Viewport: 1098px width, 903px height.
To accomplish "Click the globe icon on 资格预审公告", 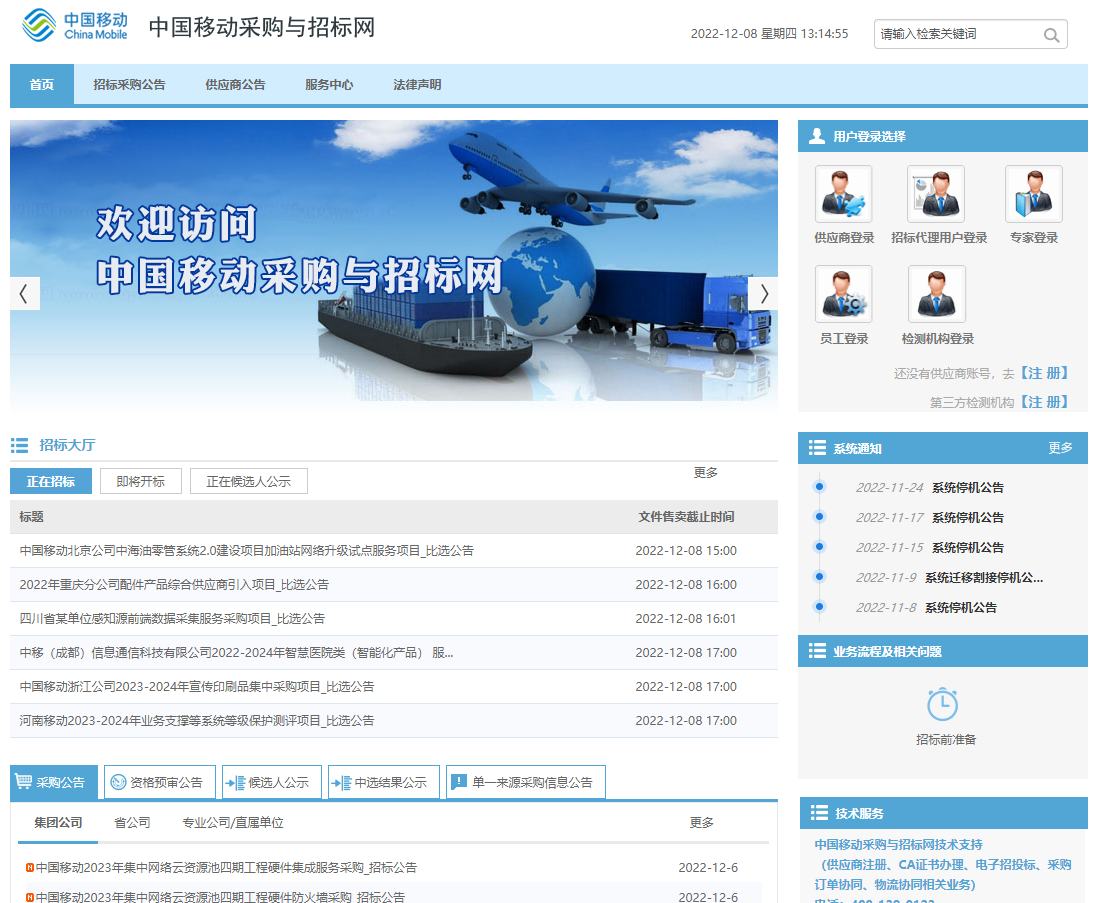I will (119, 783).
